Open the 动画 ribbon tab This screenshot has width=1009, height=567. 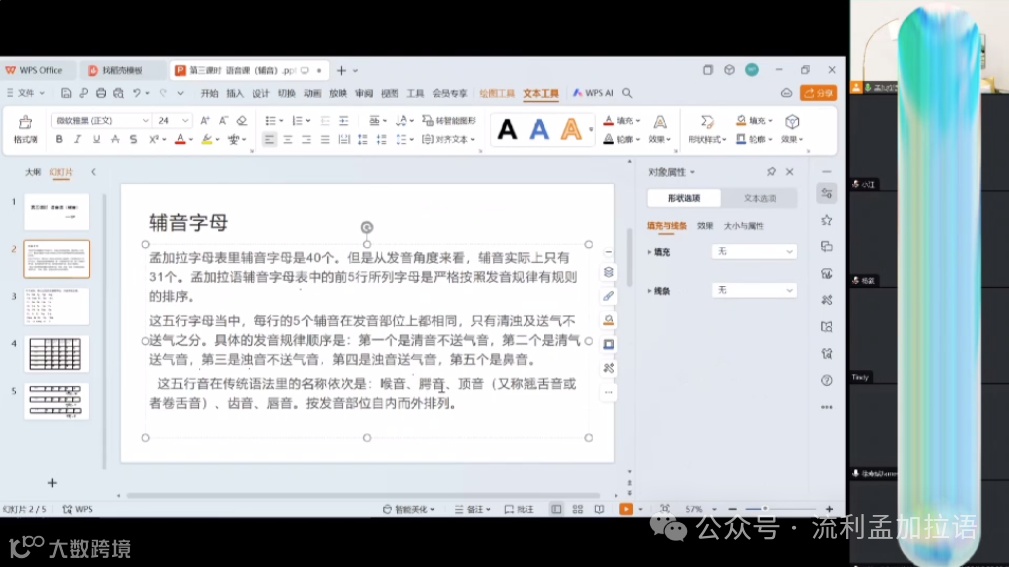(312, 93)
